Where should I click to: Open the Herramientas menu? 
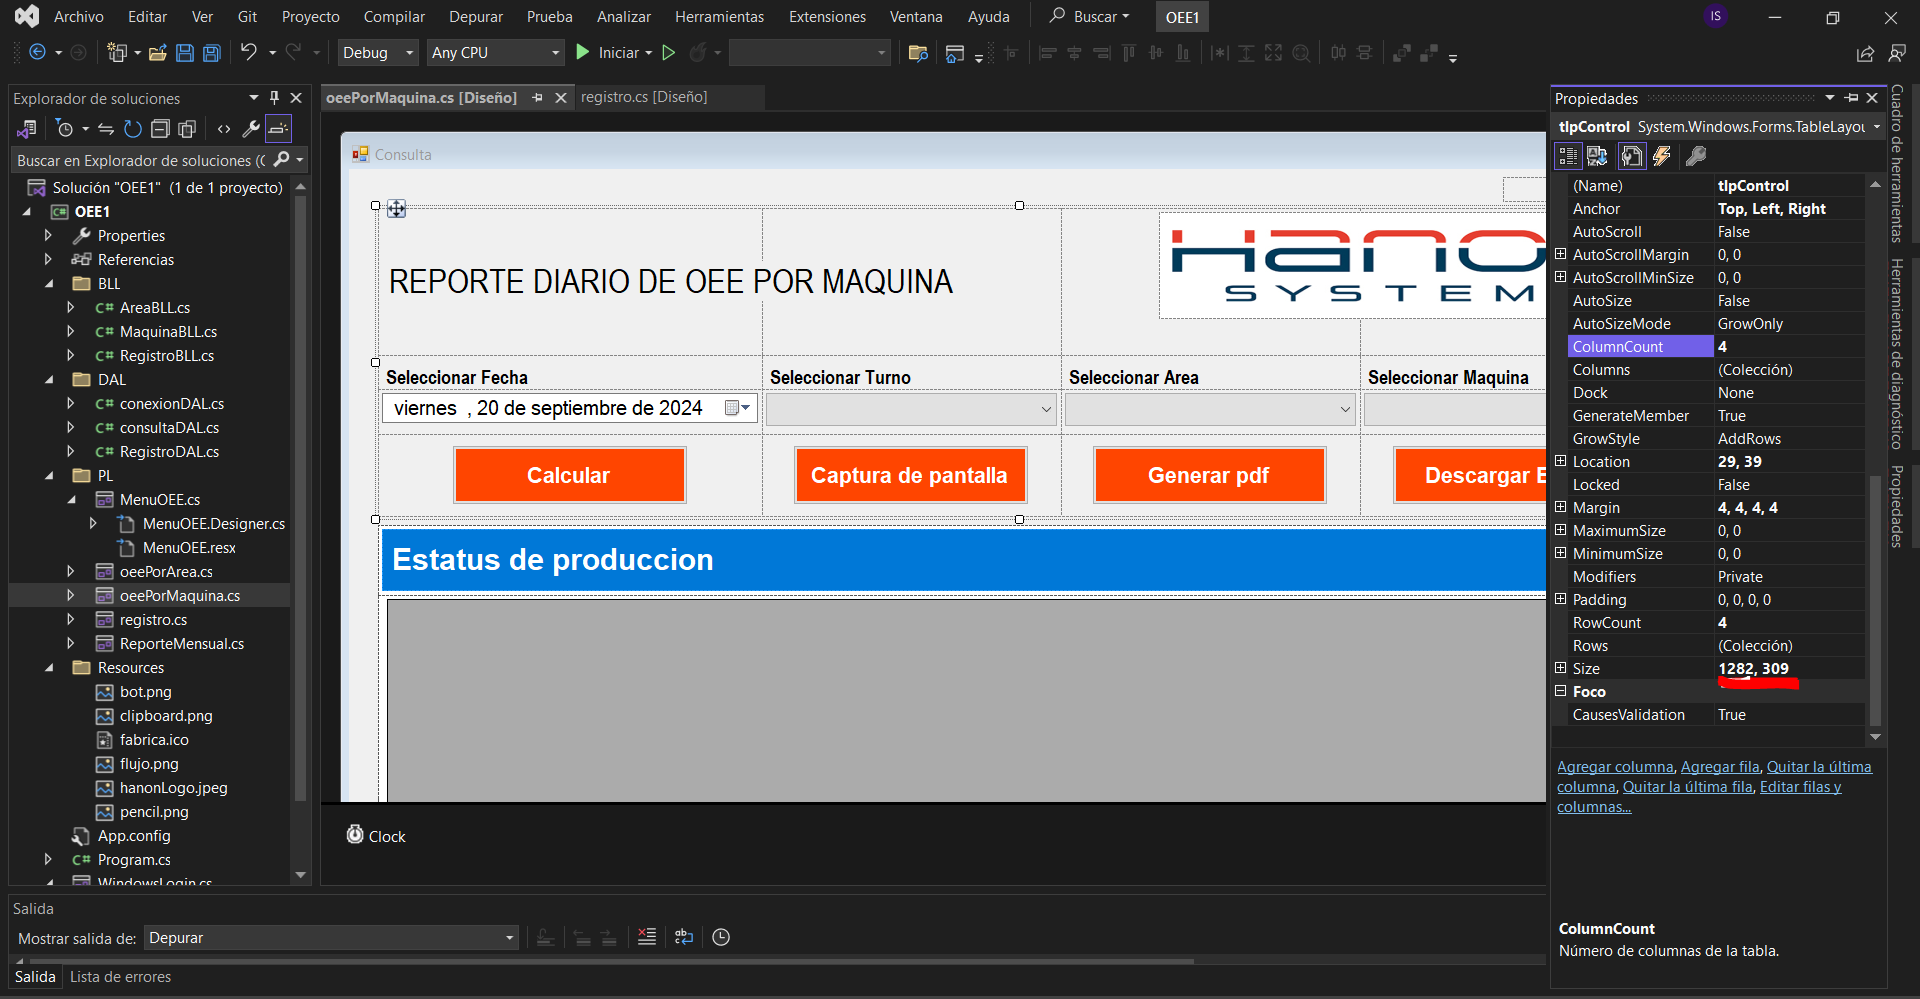click(719, 17)
